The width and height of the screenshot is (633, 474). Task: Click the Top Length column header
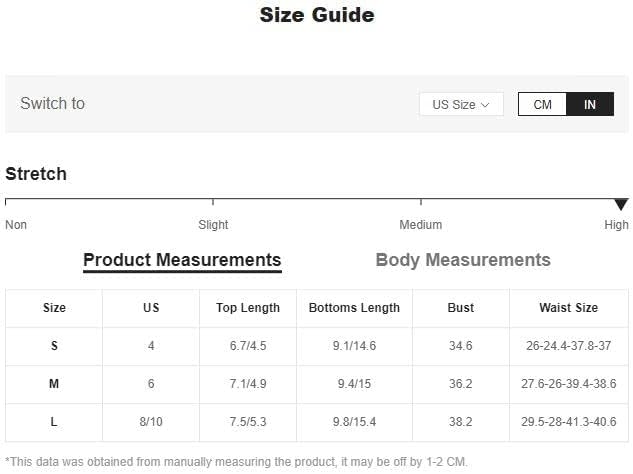tap(248, 308)
